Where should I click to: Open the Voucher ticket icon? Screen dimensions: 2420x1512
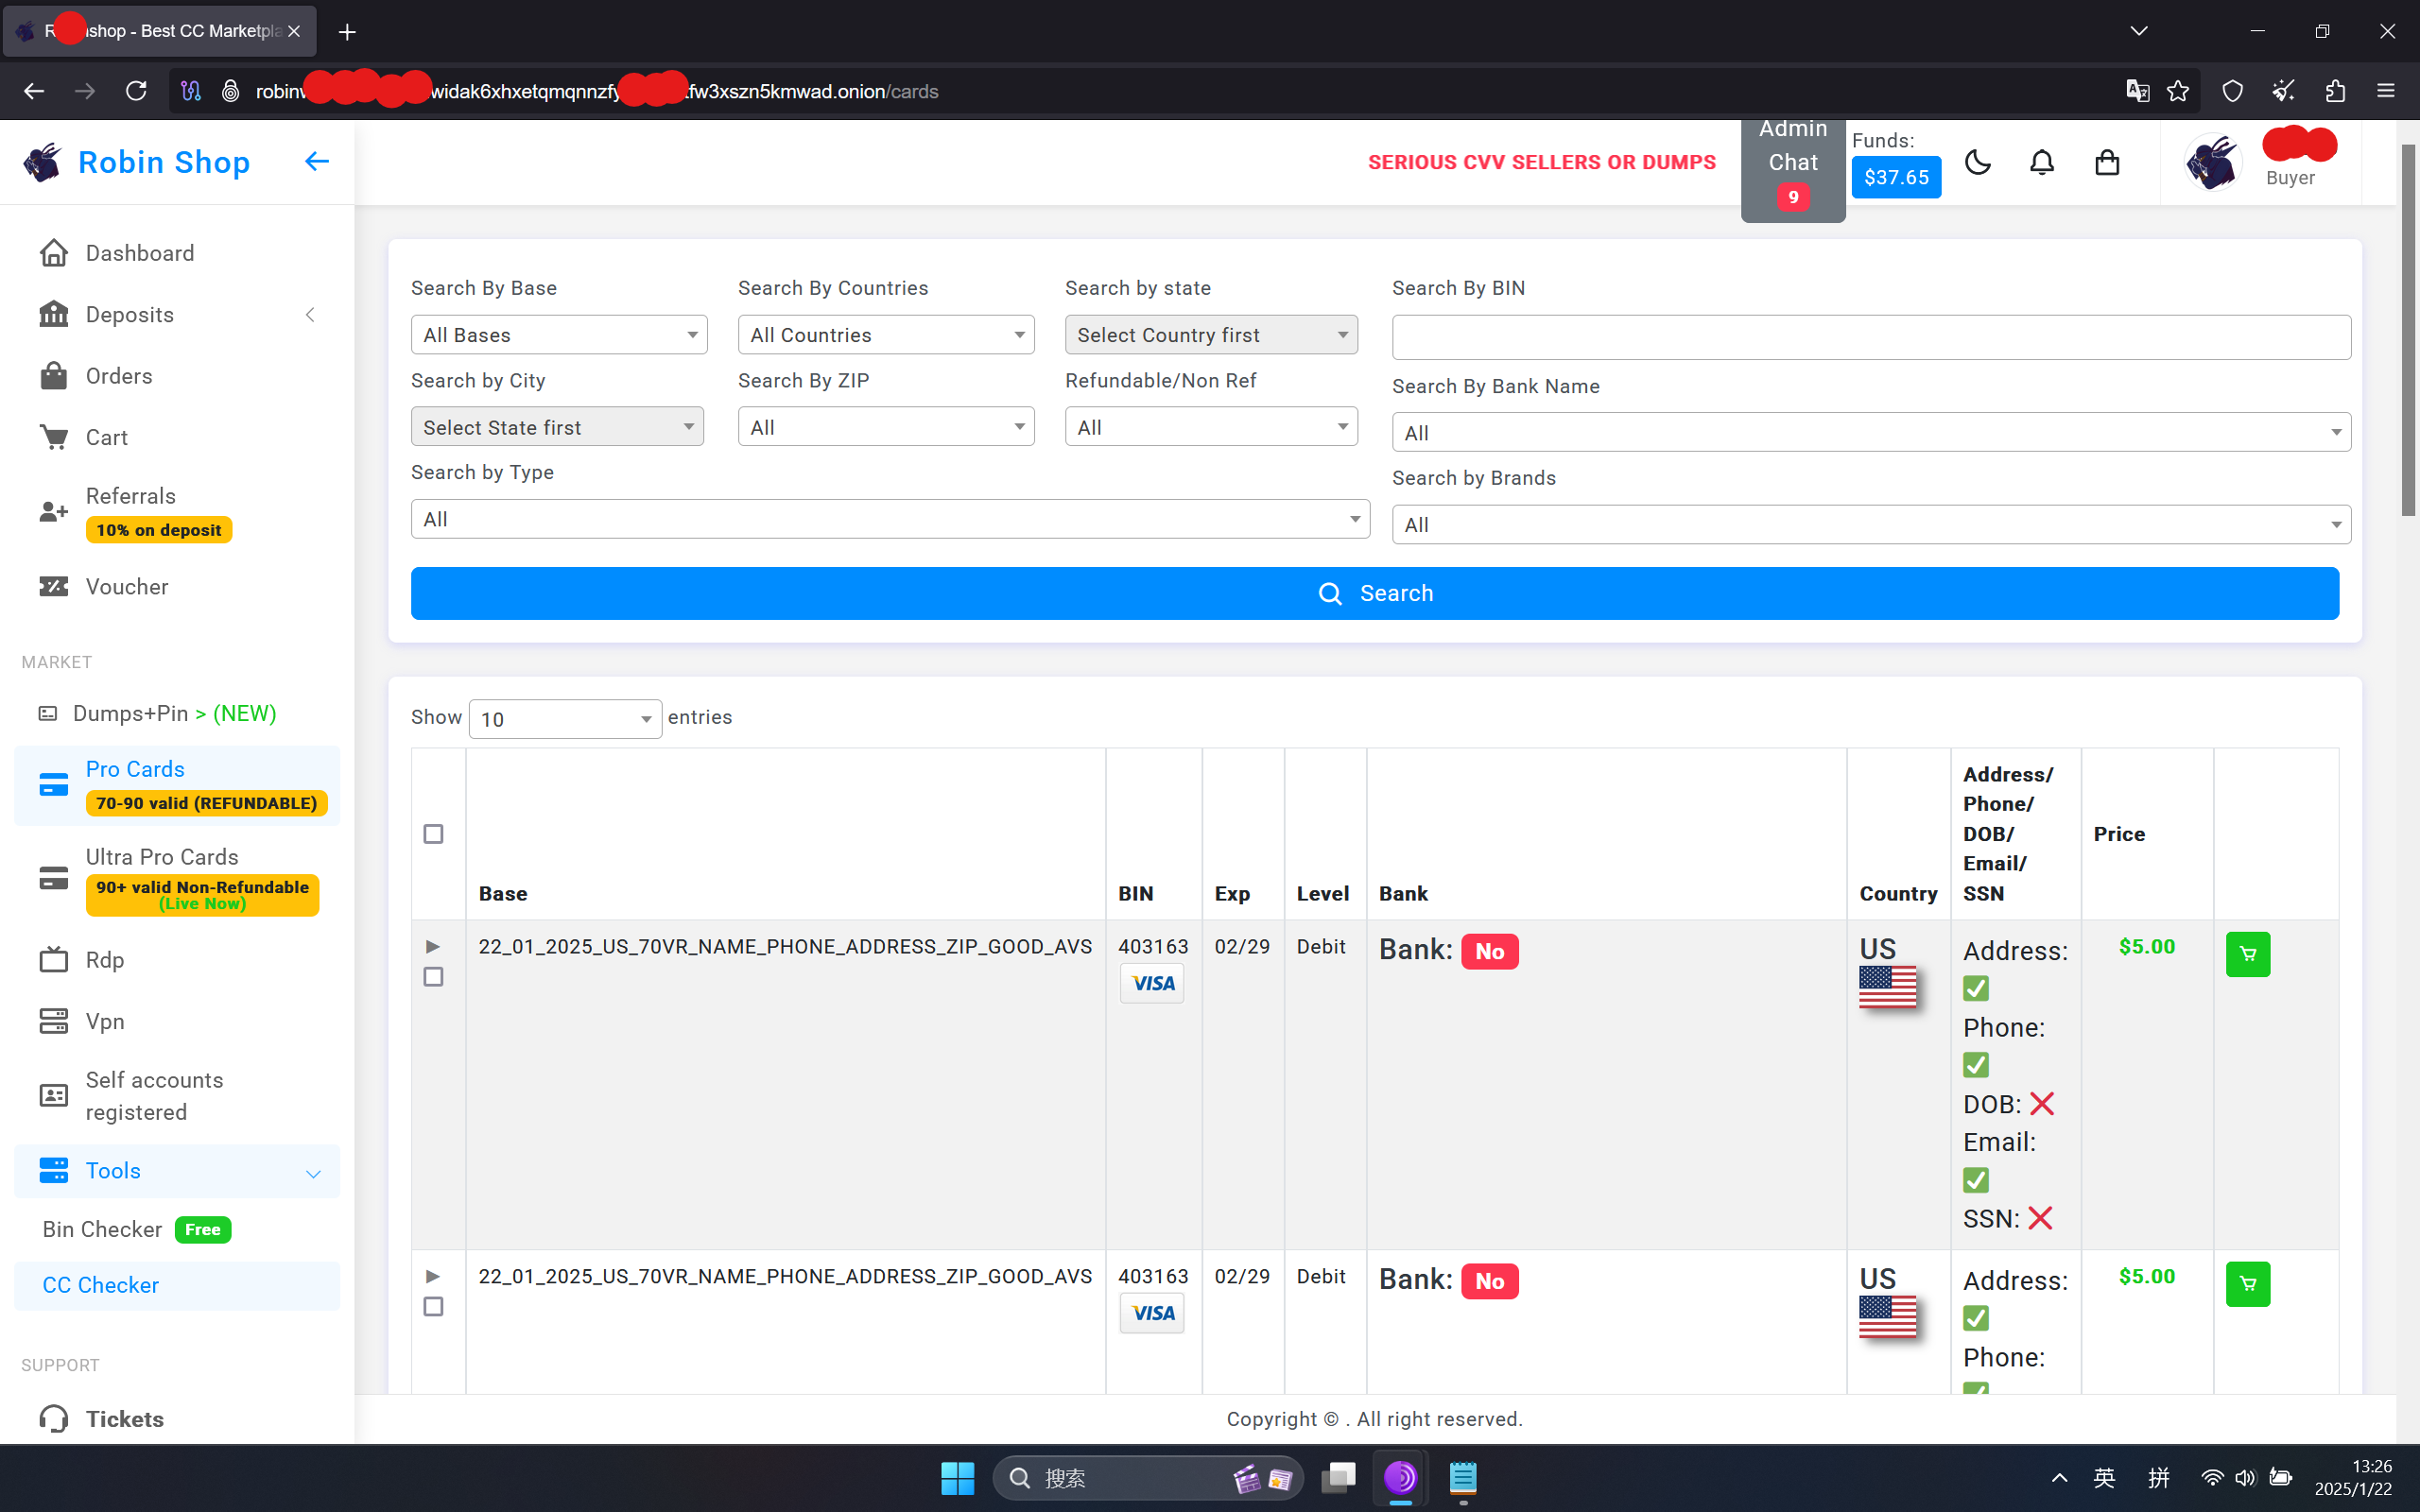click(x=54, y=586)
